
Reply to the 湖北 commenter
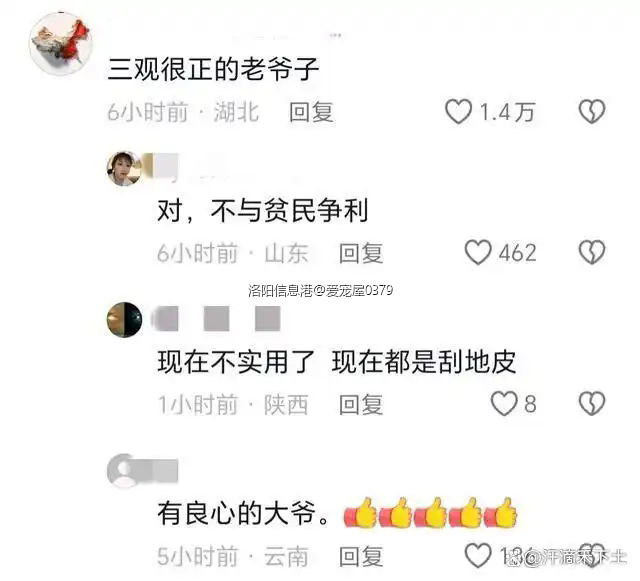(311, 112)
